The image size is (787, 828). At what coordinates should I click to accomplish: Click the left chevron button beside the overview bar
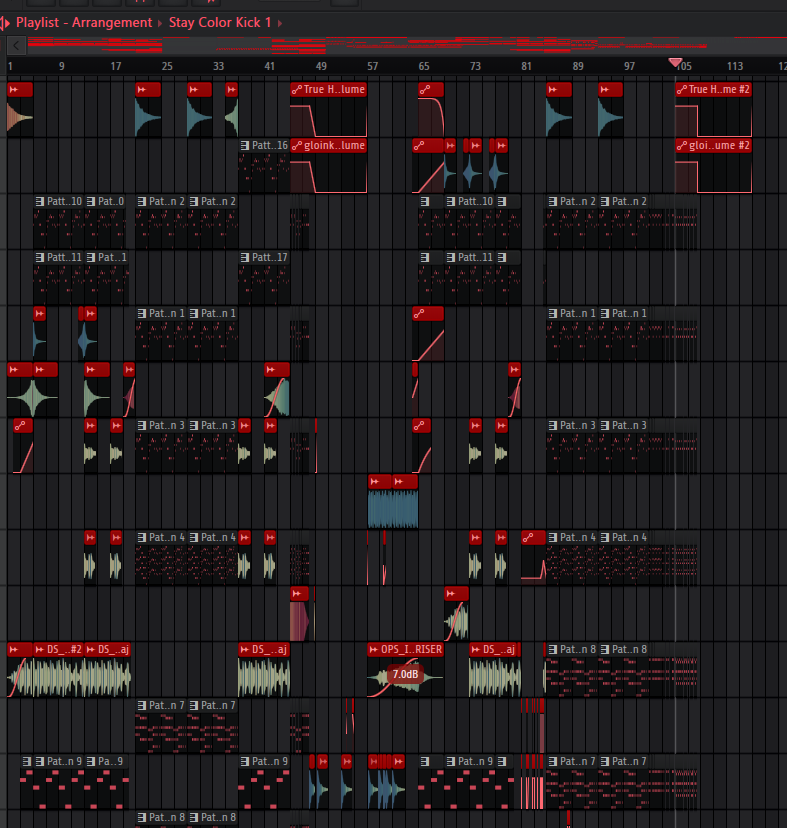(16, 45)
